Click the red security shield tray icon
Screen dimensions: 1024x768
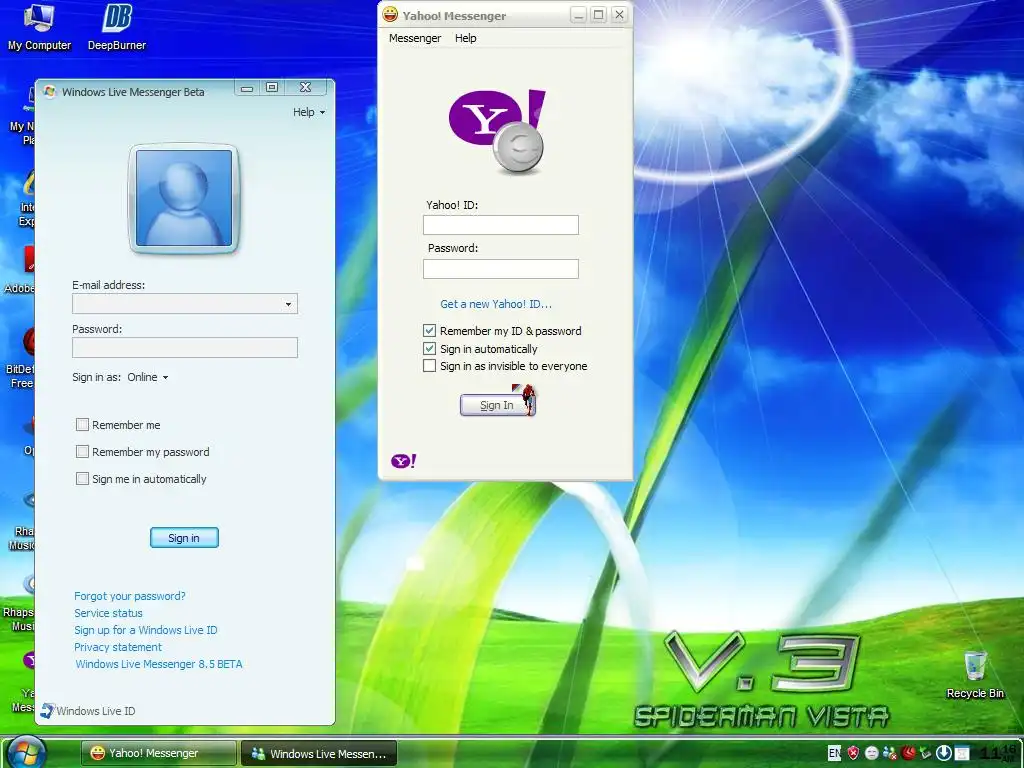853,753
